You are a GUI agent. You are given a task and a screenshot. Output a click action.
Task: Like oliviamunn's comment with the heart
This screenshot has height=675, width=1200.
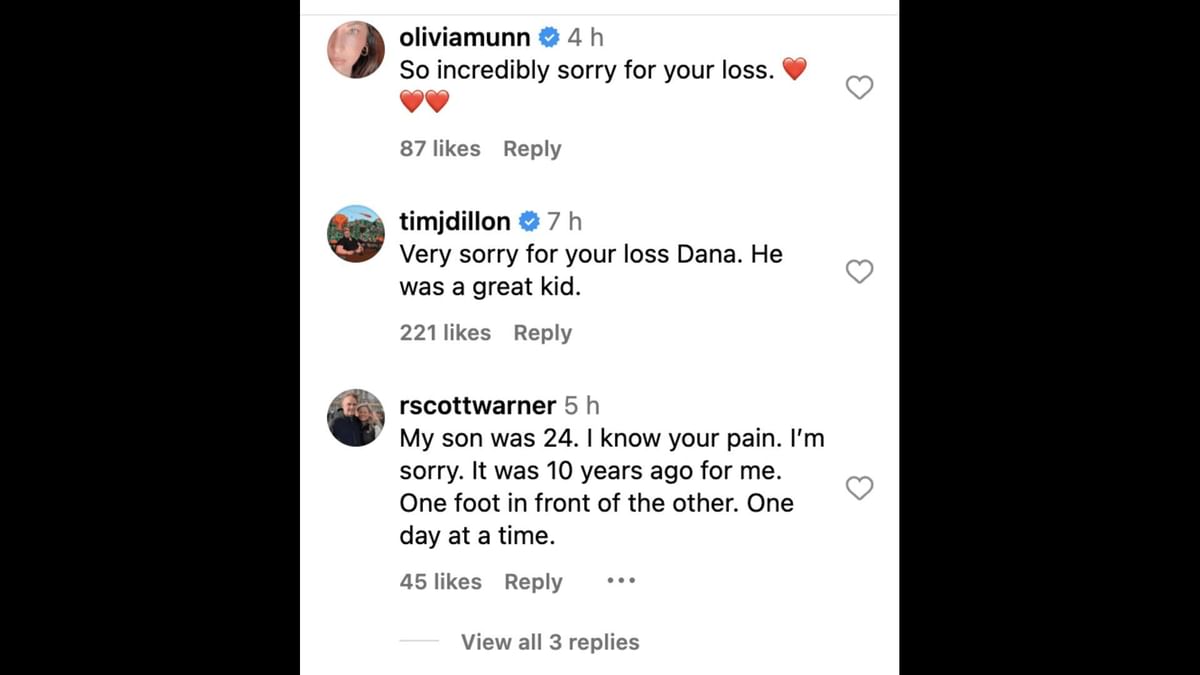(x=859, y=88)
